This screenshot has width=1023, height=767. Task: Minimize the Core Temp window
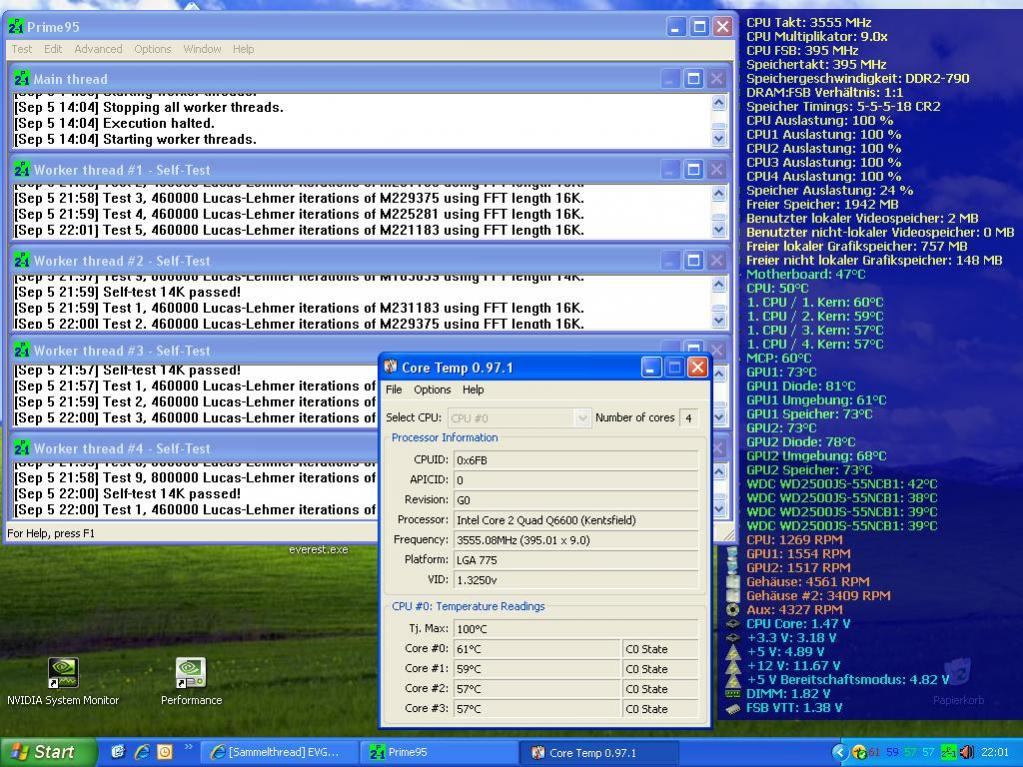[650, 367]
